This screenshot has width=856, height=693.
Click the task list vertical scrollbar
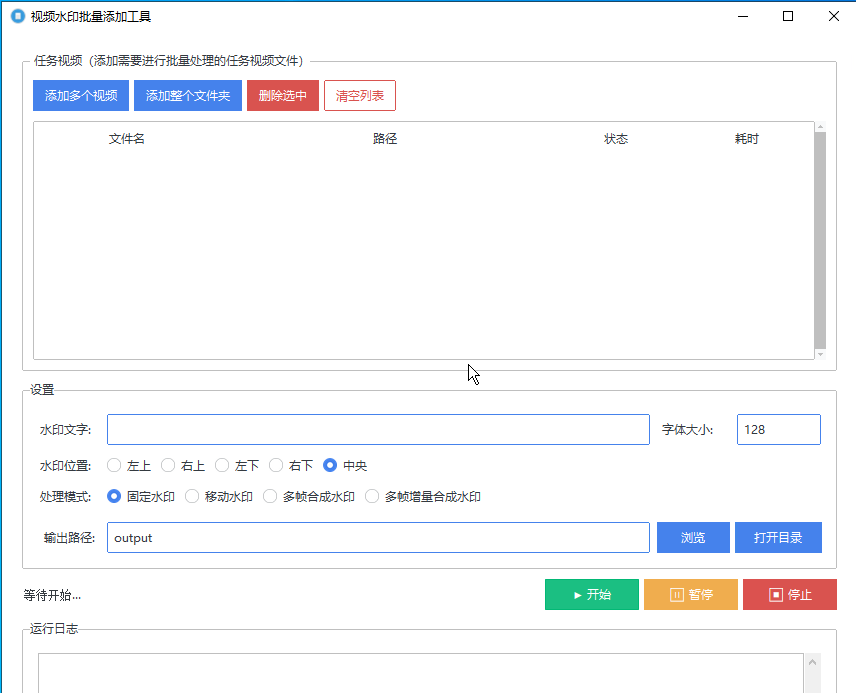pos(820,240)
